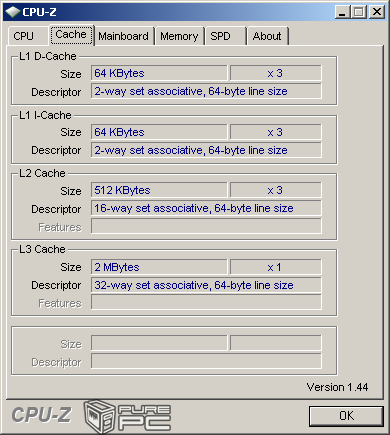Click the CPU-Z logo text at bottom
This screenshot has width=390, height=435.
(x=41, y=415)
